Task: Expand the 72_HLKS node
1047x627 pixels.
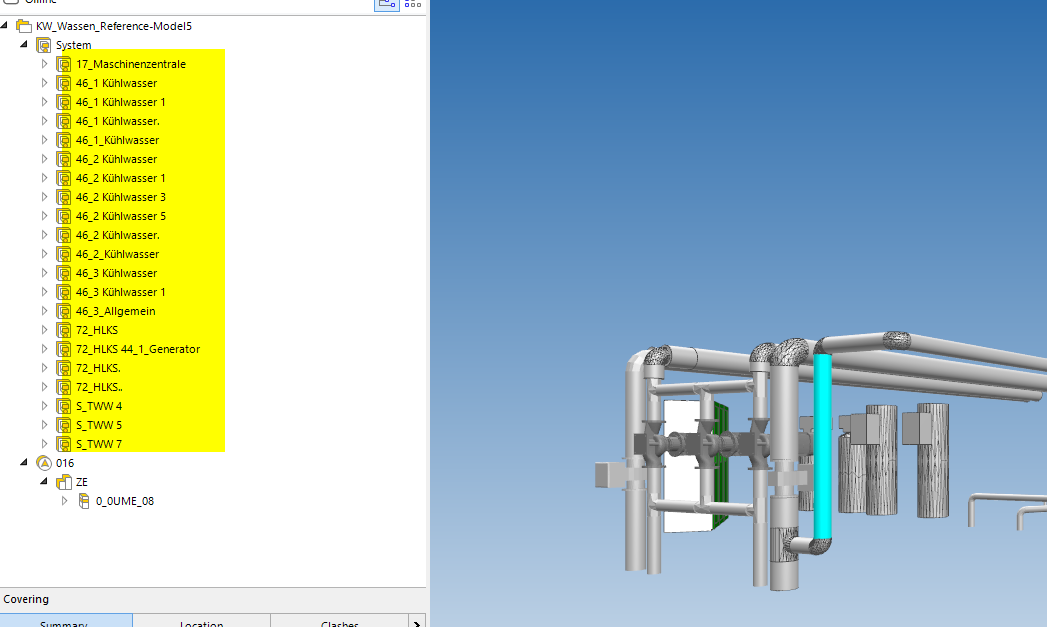Action: (x=45, y=330)
